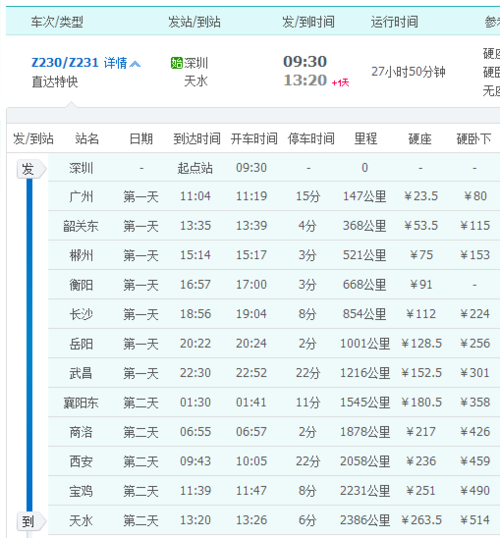Click the 开车时间 column header
Image resolution: width=500 pixels, height=538 pixels.
pyautogui.click(x=254, y=139)
